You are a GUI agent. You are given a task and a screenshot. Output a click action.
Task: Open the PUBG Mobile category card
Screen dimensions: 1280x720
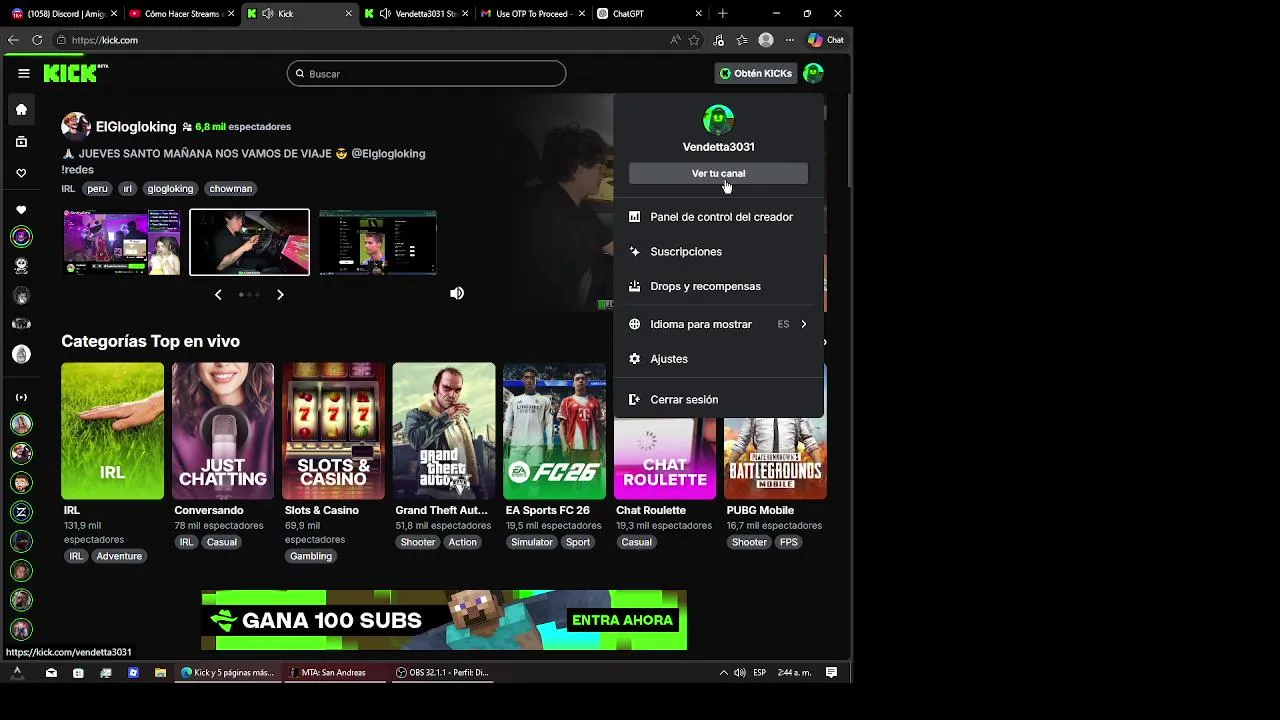click(x=775, y=458)
